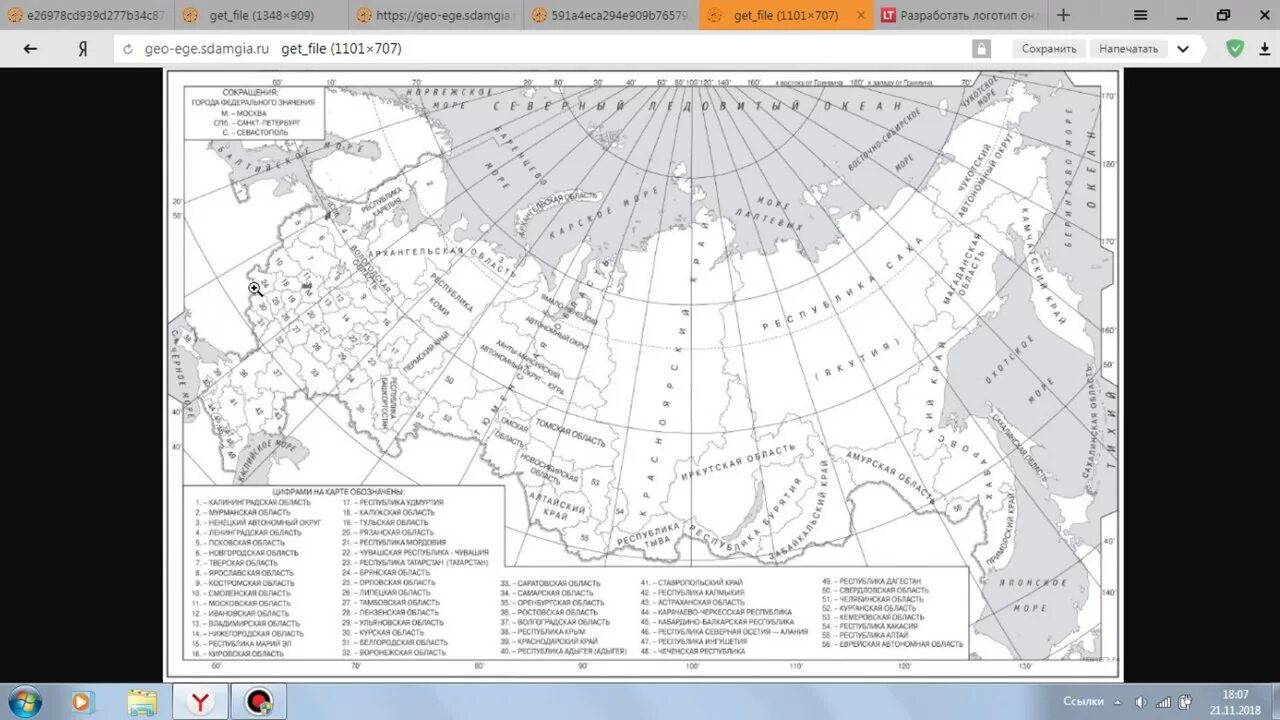Open the browser hamburger menu
1280x720 pixels.
(1141, 15)
